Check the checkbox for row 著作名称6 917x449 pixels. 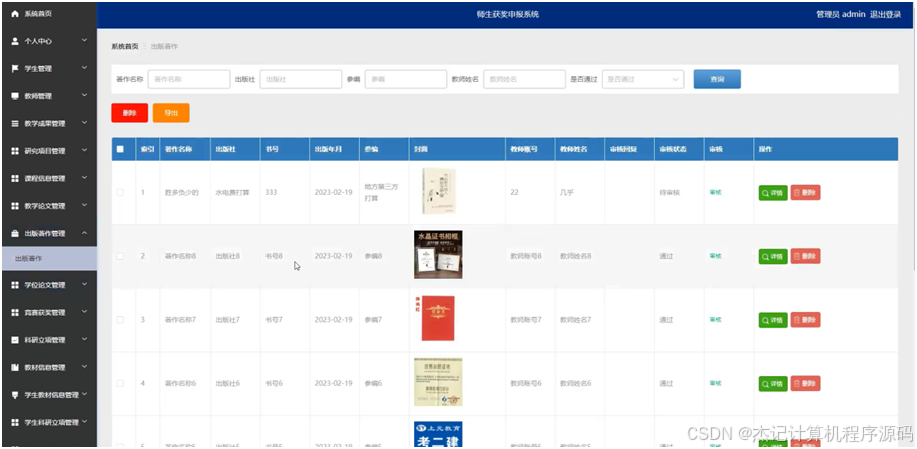(120, 384)
